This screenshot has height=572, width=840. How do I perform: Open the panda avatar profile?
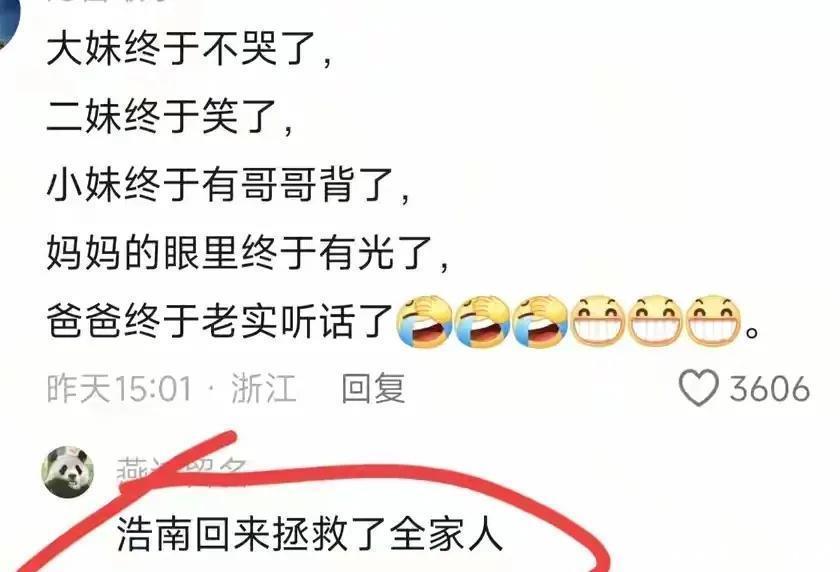[x=68, y=472]
